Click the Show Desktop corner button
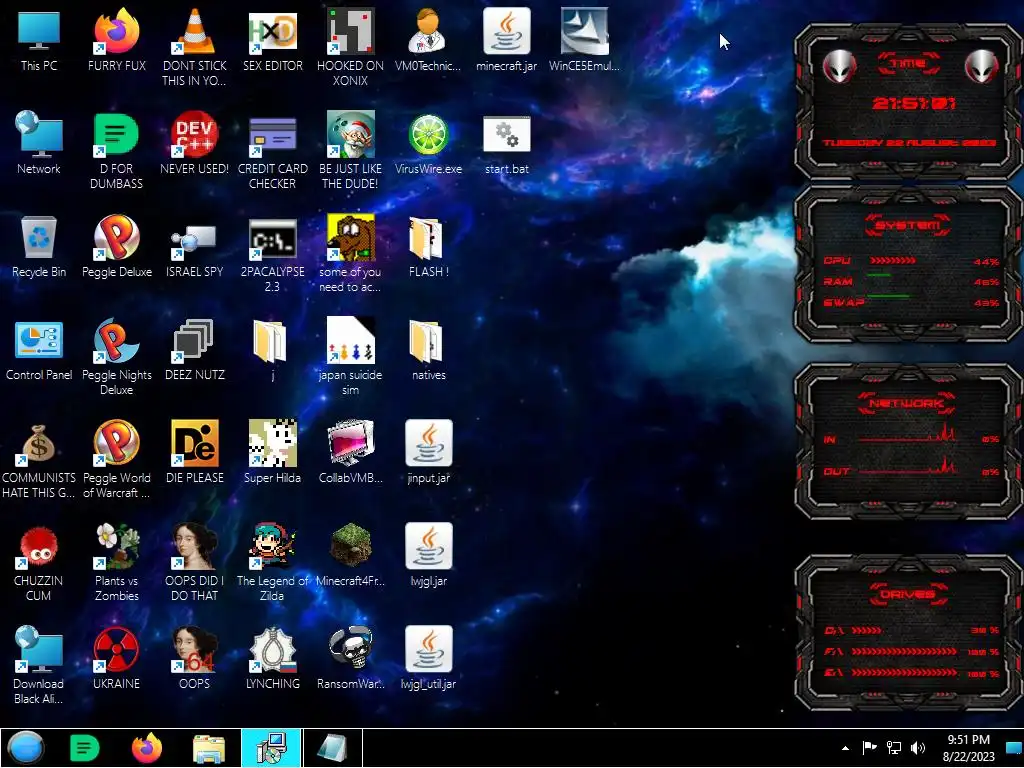 point(1015,748)
